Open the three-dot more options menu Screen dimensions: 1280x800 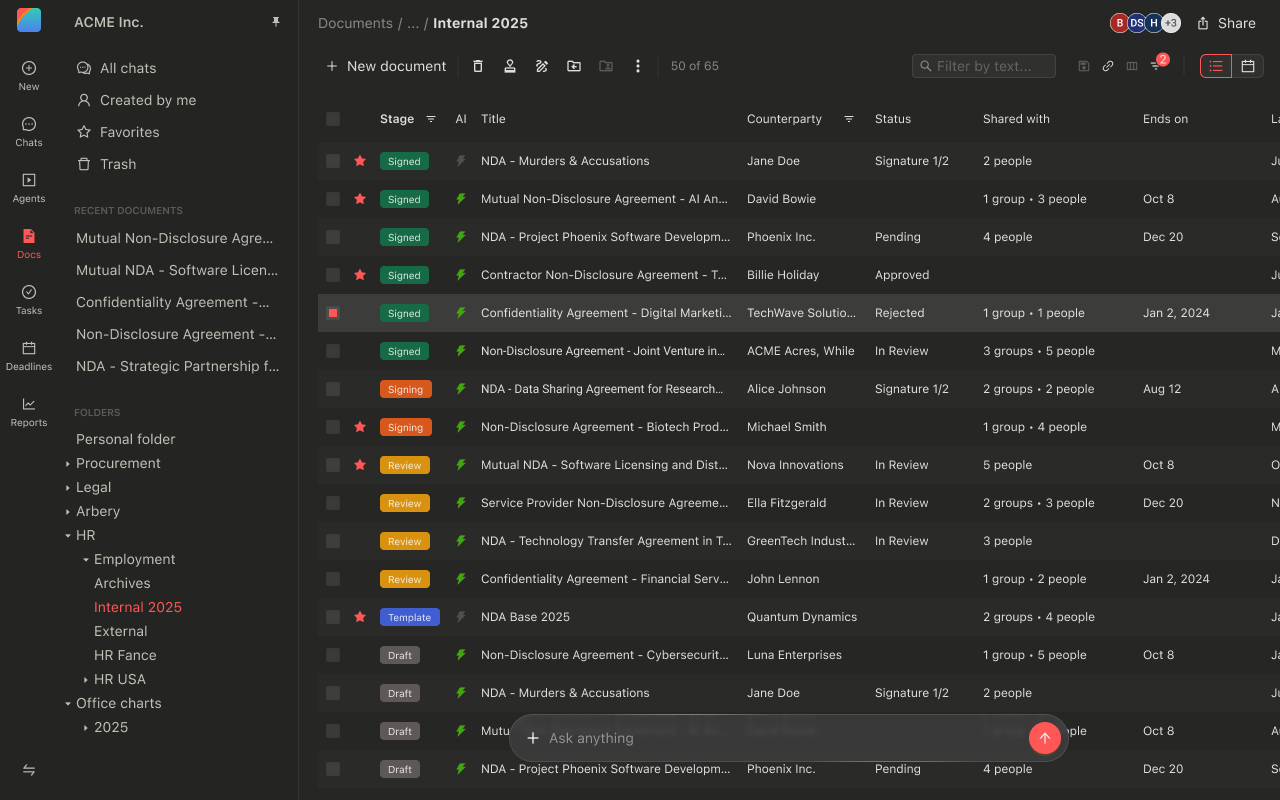point(638,66)
